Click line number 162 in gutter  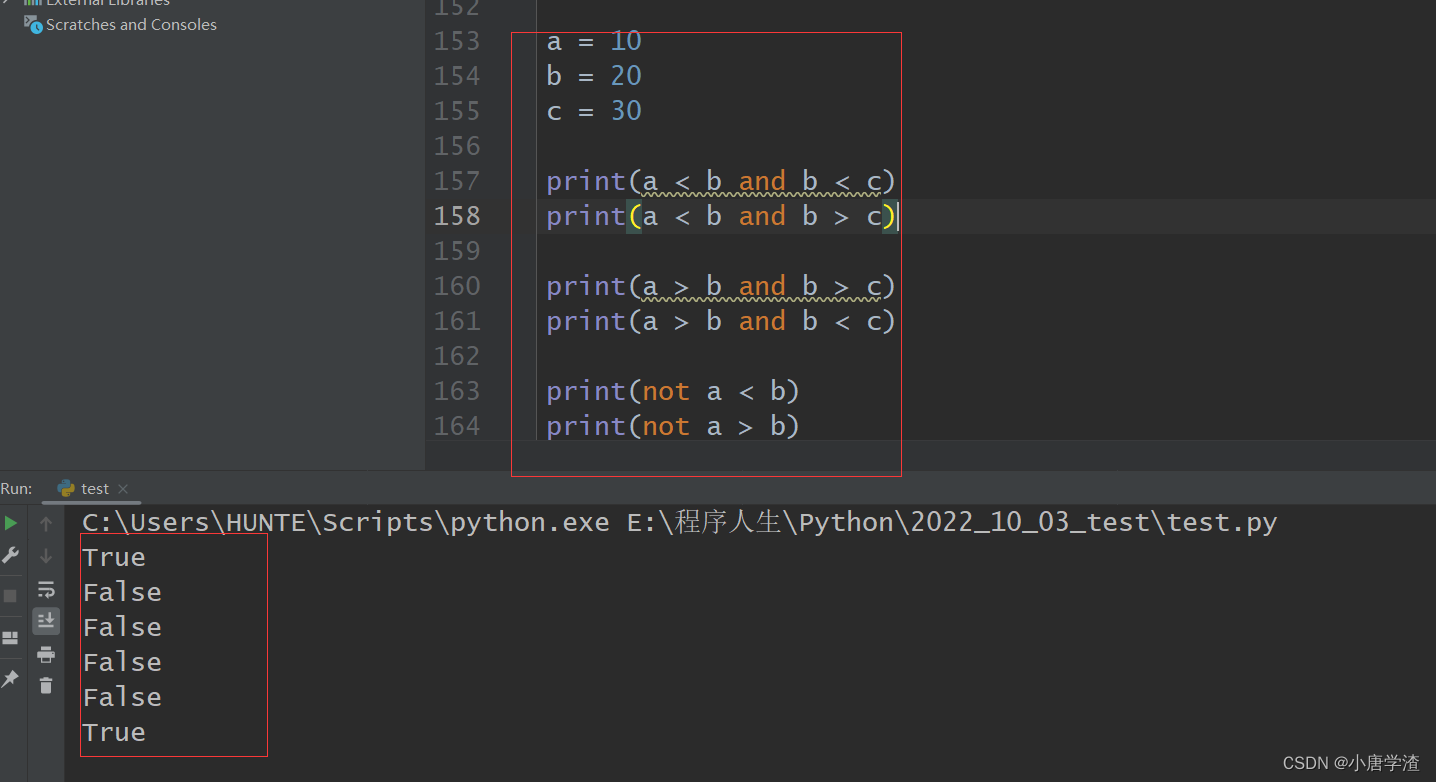pos(457,356)
